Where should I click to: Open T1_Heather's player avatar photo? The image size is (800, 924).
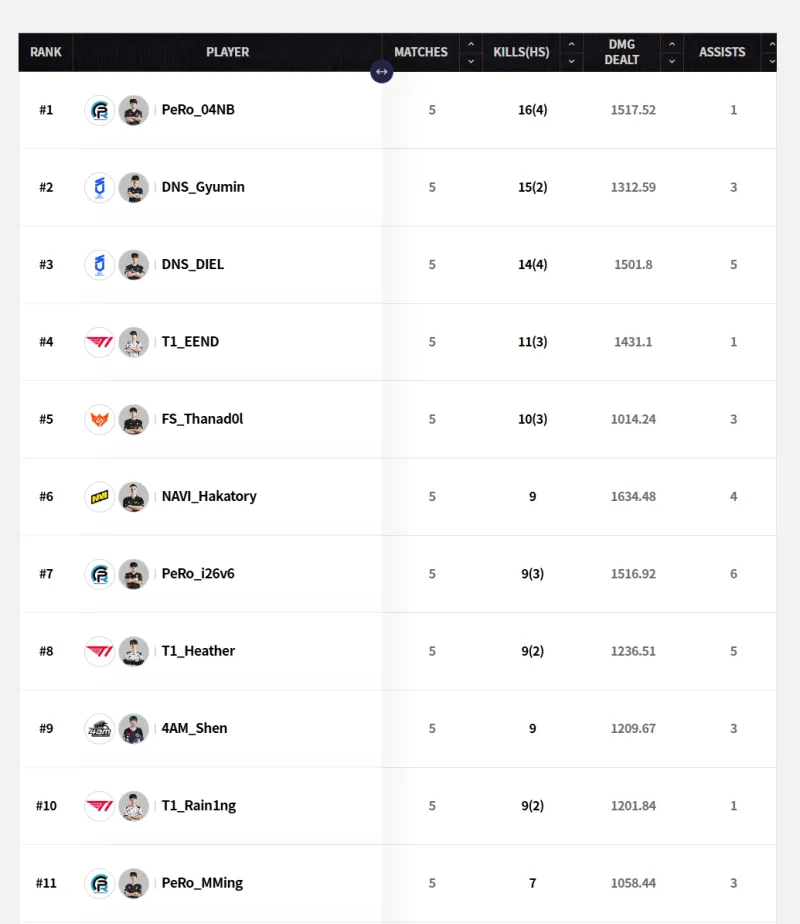click(134, 651)
